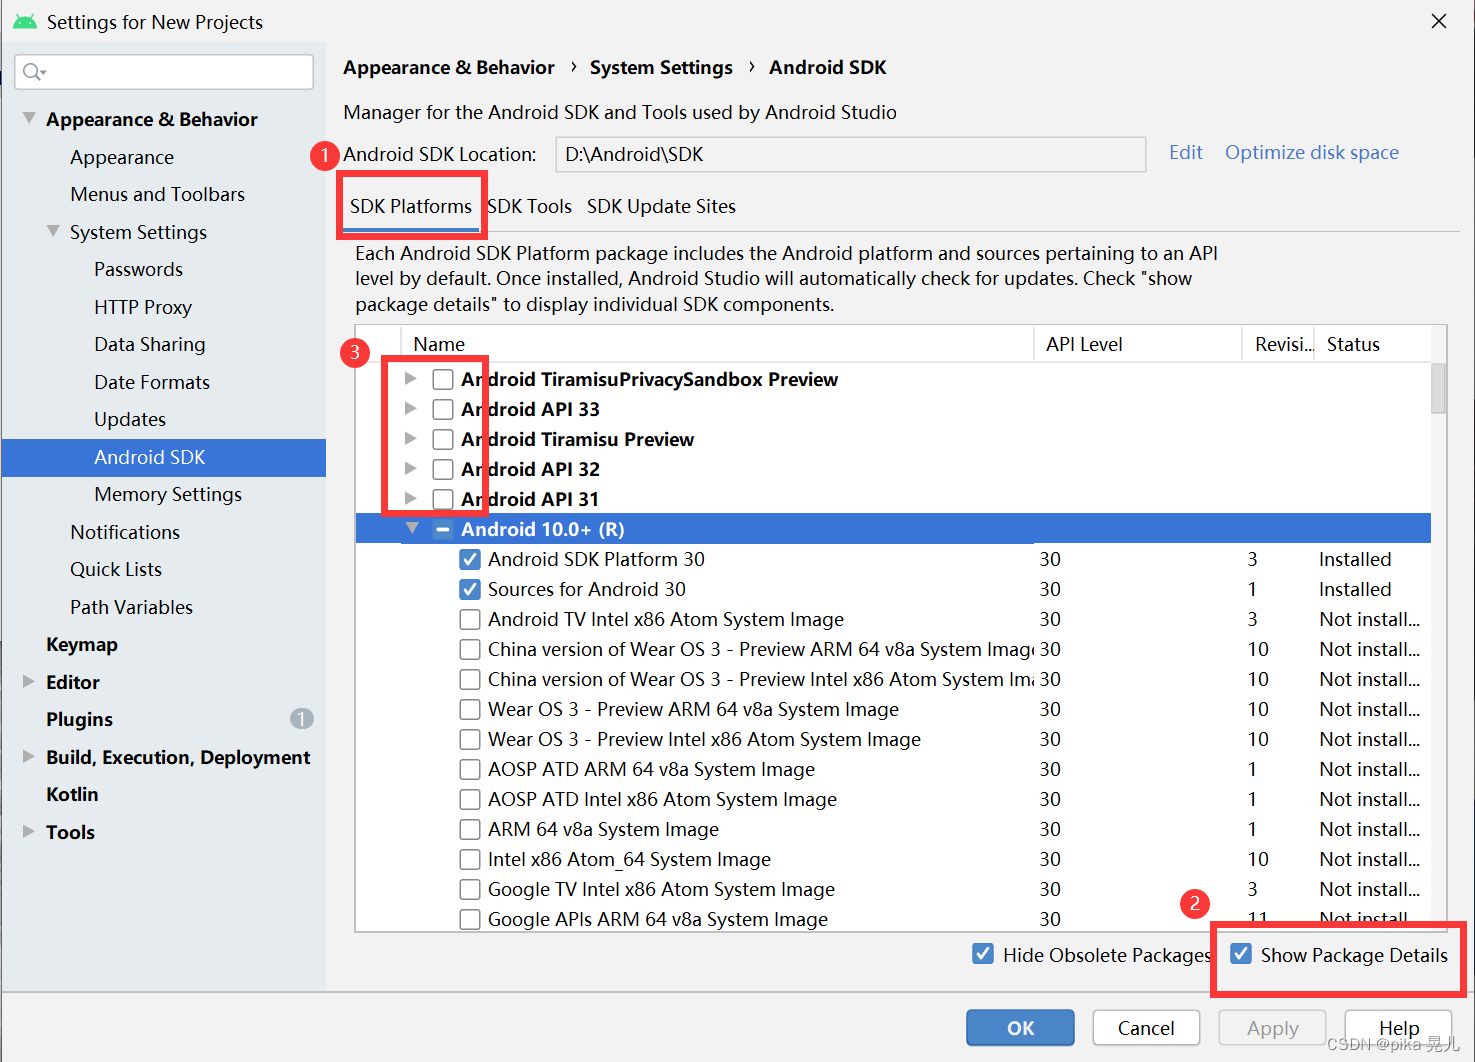Expand the Android API 33 row
This screenshot has width=1475, height=1062.
click(410, 409)
